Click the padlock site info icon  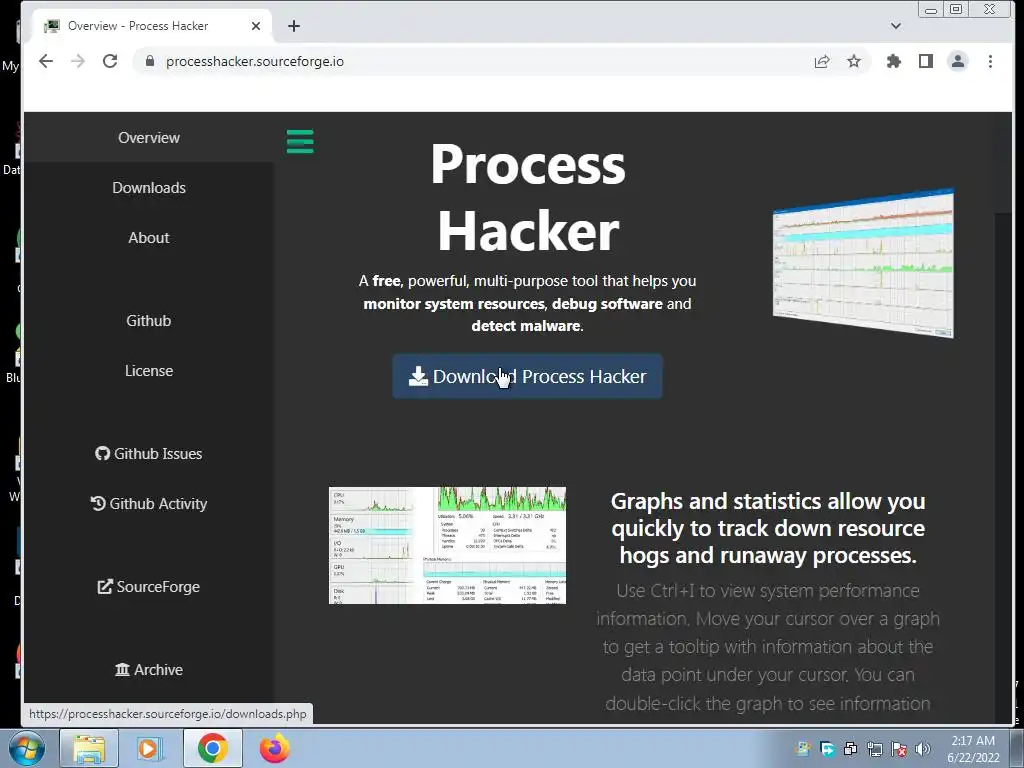[x=150, y=61]
